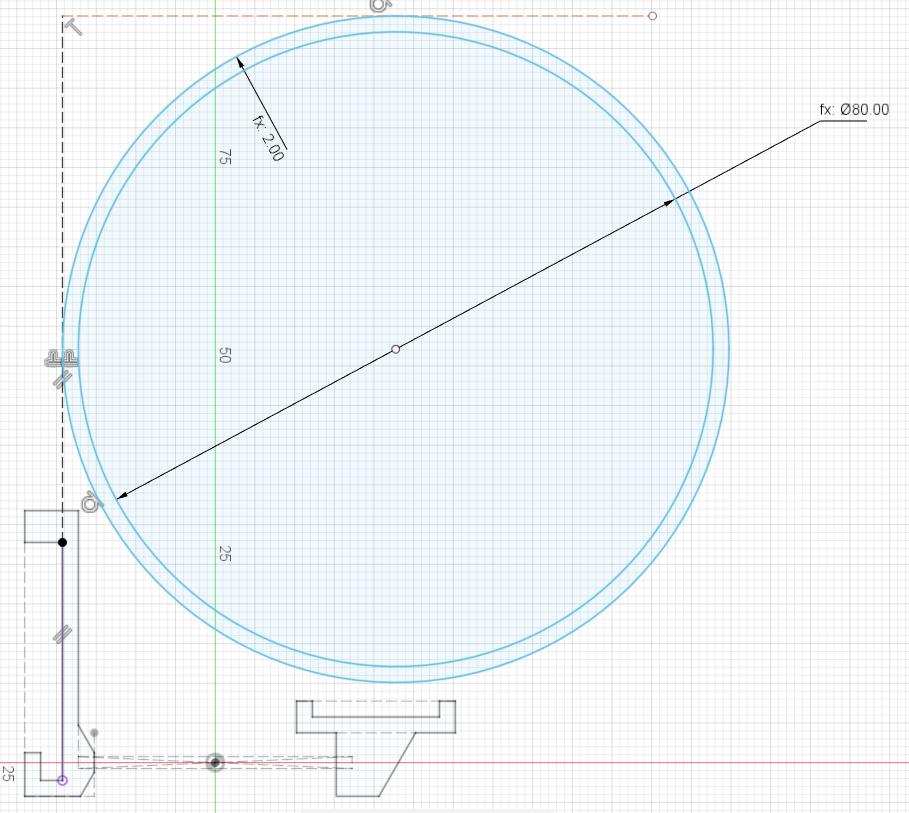
Task: Select the orange dashed horizontal construction line
Action: click(x=355, y=16)
